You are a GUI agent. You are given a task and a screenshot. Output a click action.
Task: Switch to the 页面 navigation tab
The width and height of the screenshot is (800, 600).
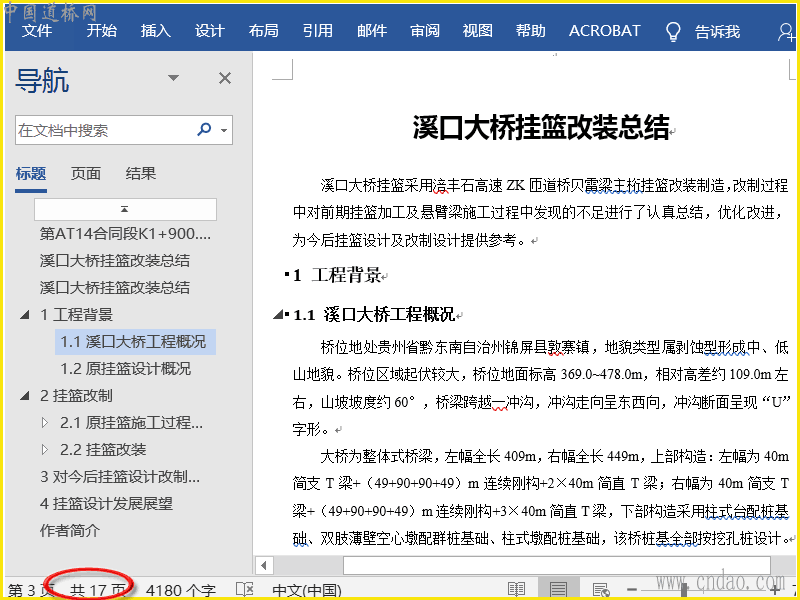(86, 173)
